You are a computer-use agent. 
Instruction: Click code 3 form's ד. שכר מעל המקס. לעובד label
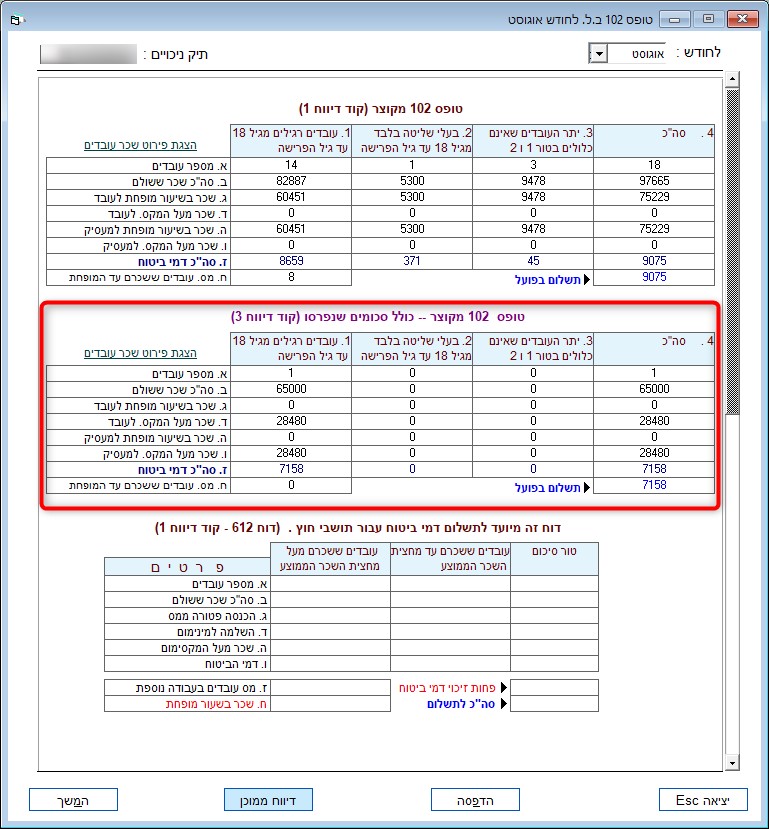pos(168,422)
